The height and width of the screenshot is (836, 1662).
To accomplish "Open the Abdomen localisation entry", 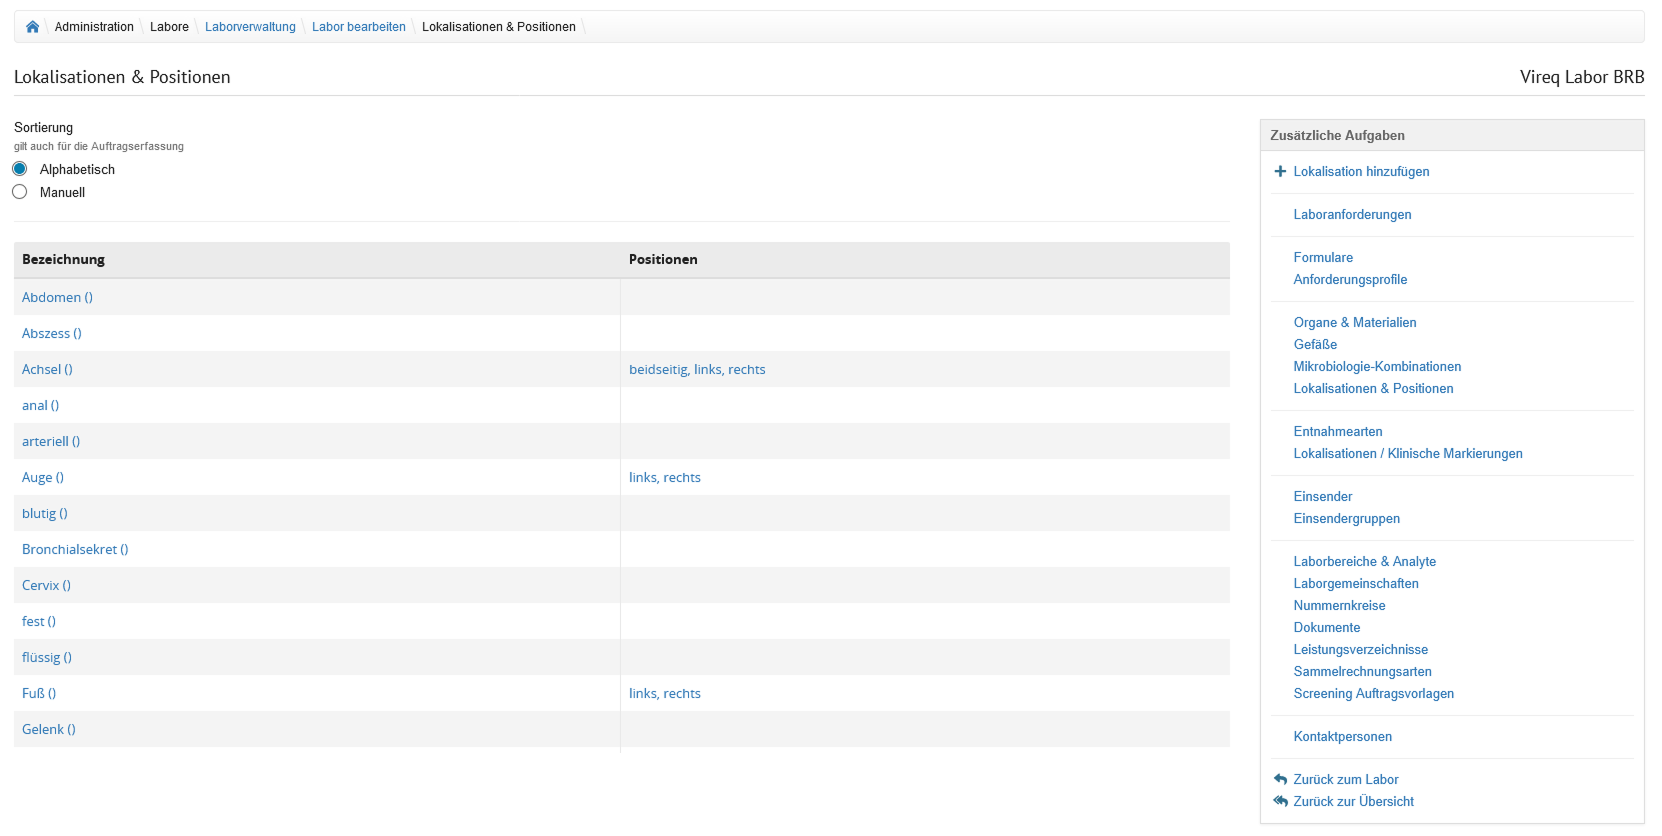I will 57,297.
